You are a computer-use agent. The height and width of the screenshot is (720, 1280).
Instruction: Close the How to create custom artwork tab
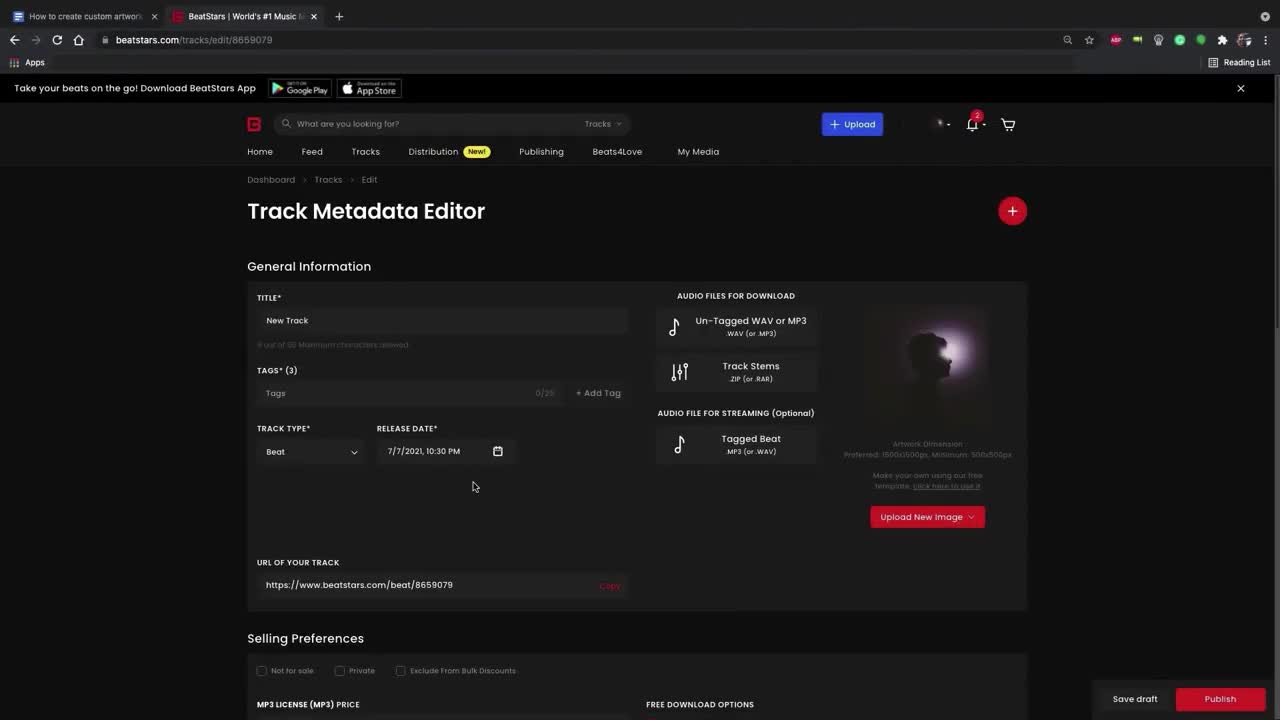(x=154, y=16)
